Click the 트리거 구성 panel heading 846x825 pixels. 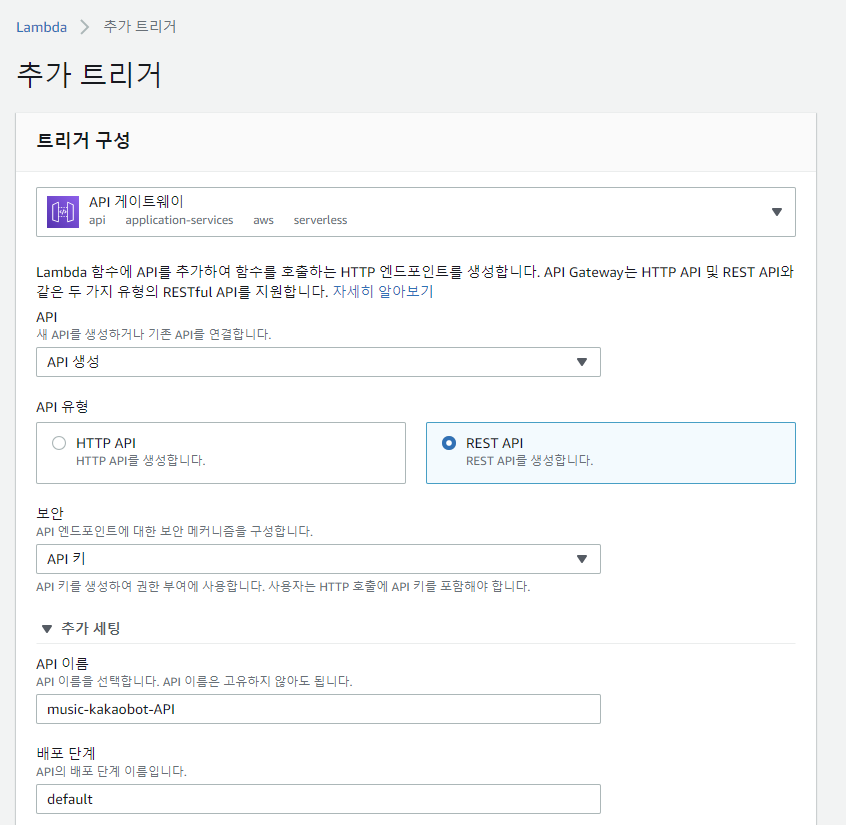click(83, 140)
